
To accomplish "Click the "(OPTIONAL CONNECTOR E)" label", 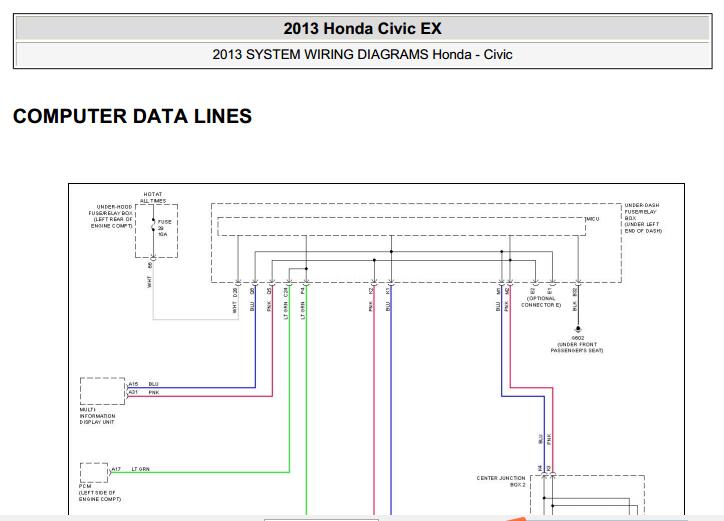I will pyautogui.click(x=541, y=302).
